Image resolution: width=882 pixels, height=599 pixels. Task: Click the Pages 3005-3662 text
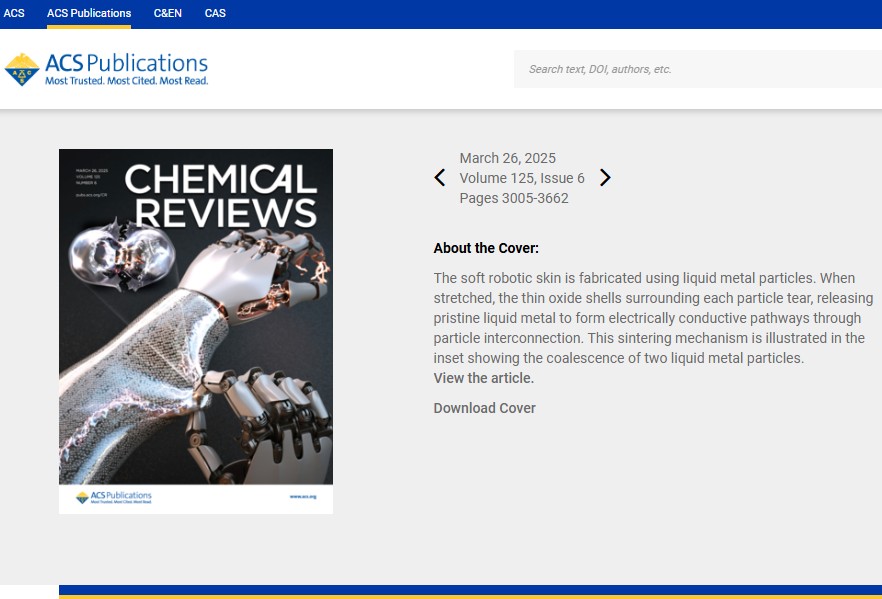pos(514,198)
